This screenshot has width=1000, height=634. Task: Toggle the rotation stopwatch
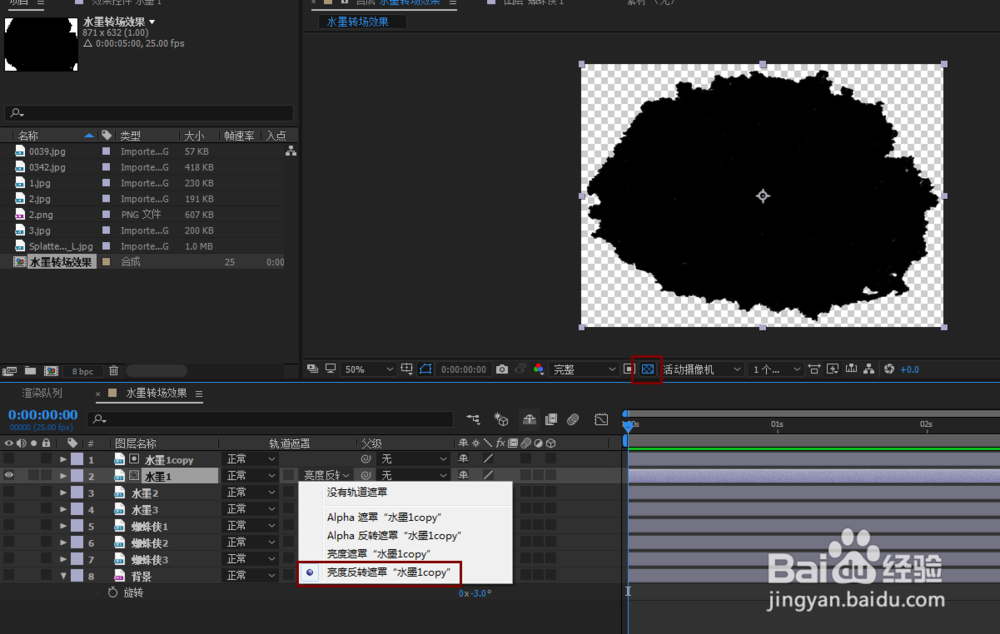[x=113, y=593]
